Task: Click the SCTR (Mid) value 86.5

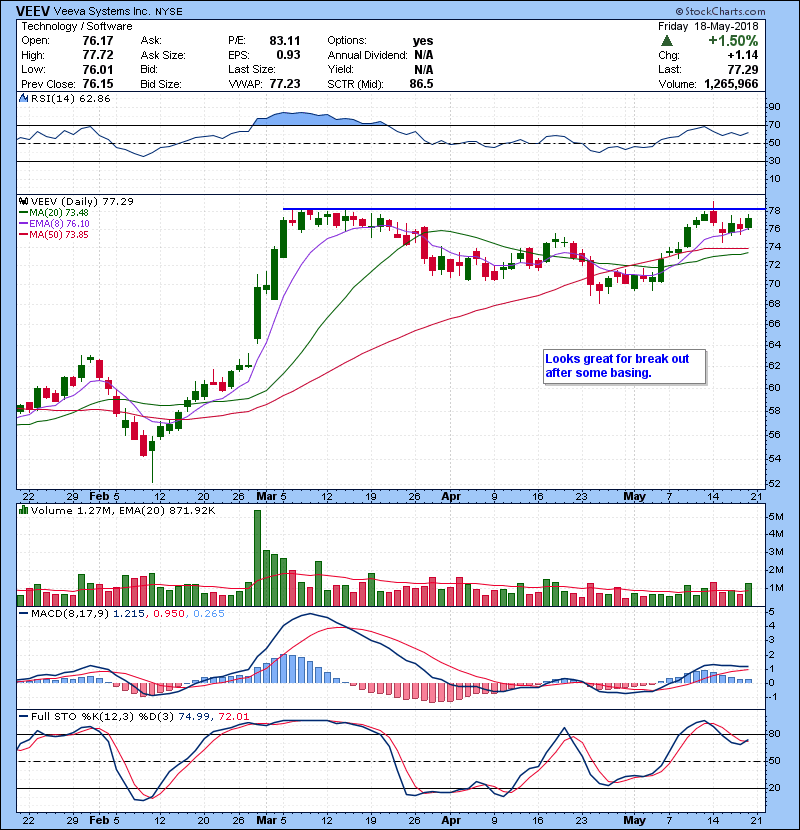Action: click(421, 84)
